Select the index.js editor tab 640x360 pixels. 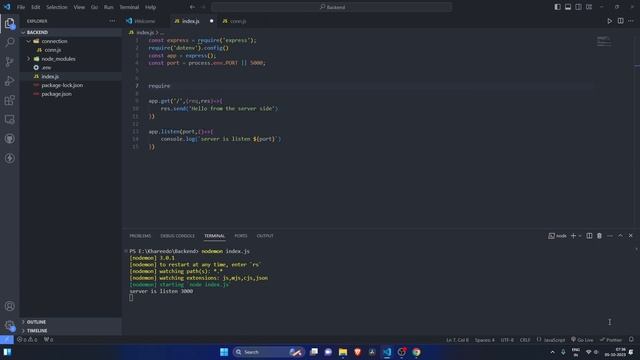pos(191,21)
